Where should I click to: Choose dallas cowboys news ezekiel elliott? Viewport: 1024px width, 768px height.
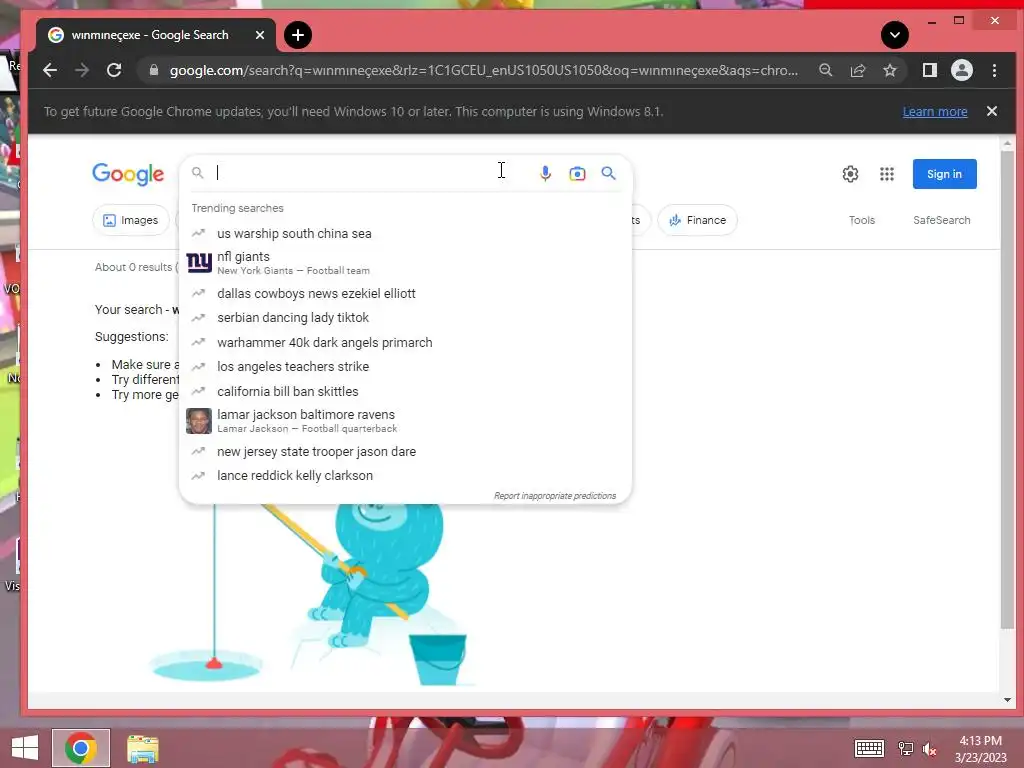405,294
